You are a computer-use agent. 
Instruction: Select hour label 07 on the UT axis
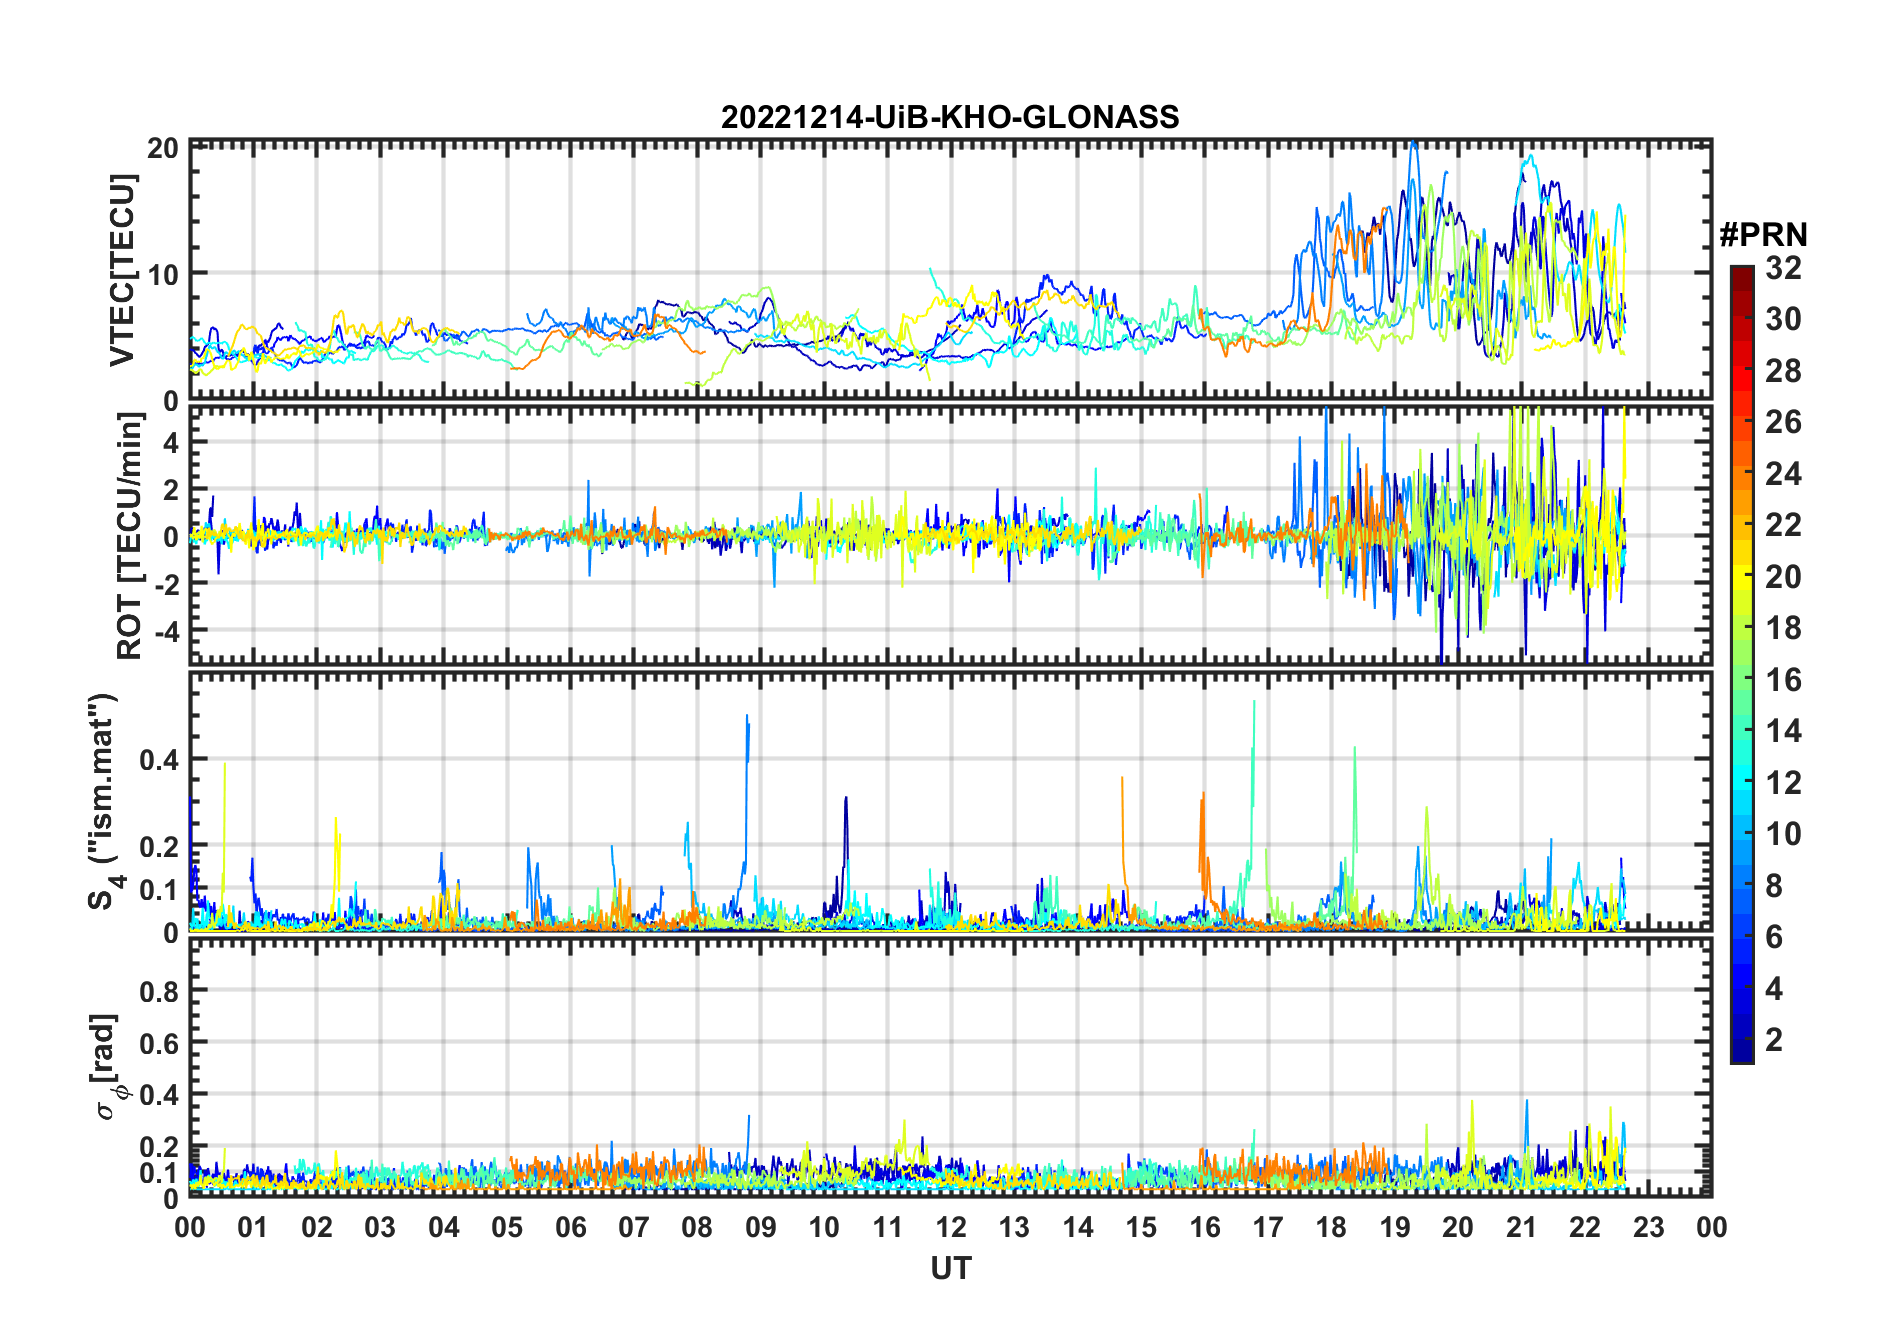(634, 1227)
